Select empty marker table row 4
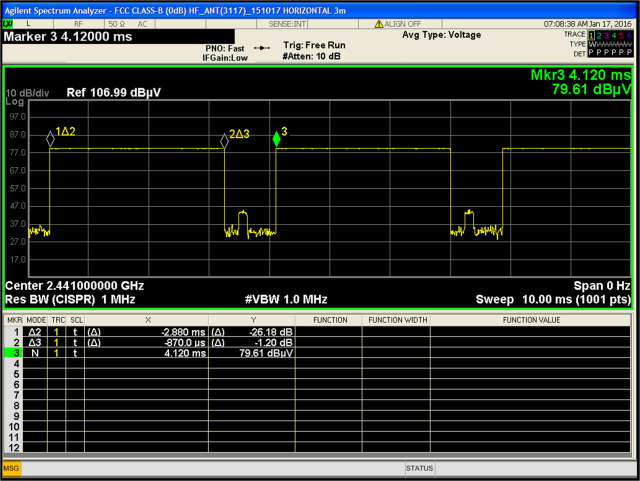Screen dimensions: 640x481 point(317,364)
